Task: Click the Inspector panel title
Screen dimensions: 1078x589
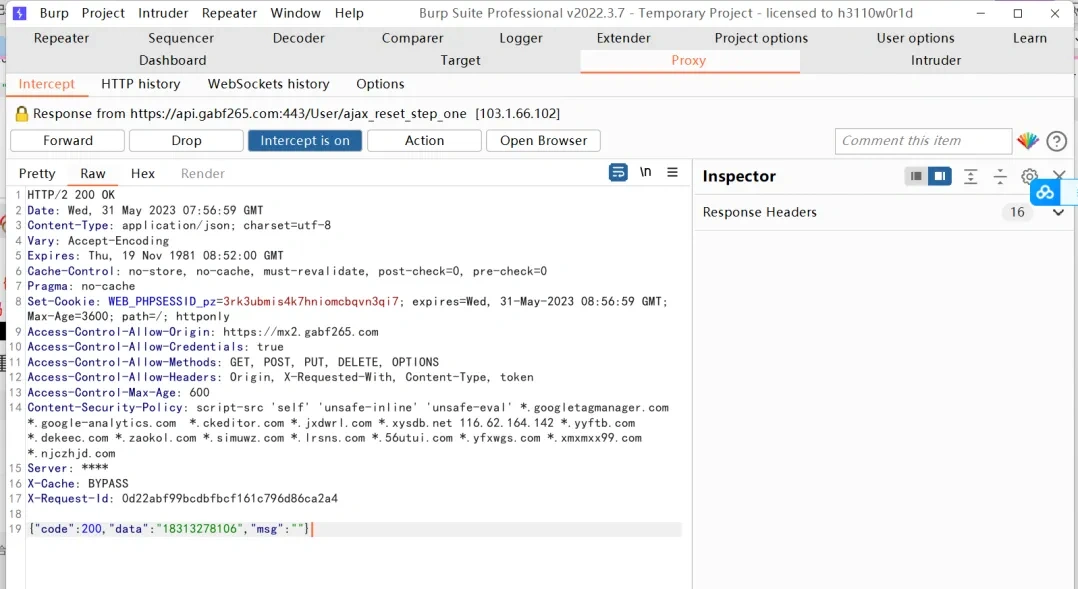Action: click(739, 177)
